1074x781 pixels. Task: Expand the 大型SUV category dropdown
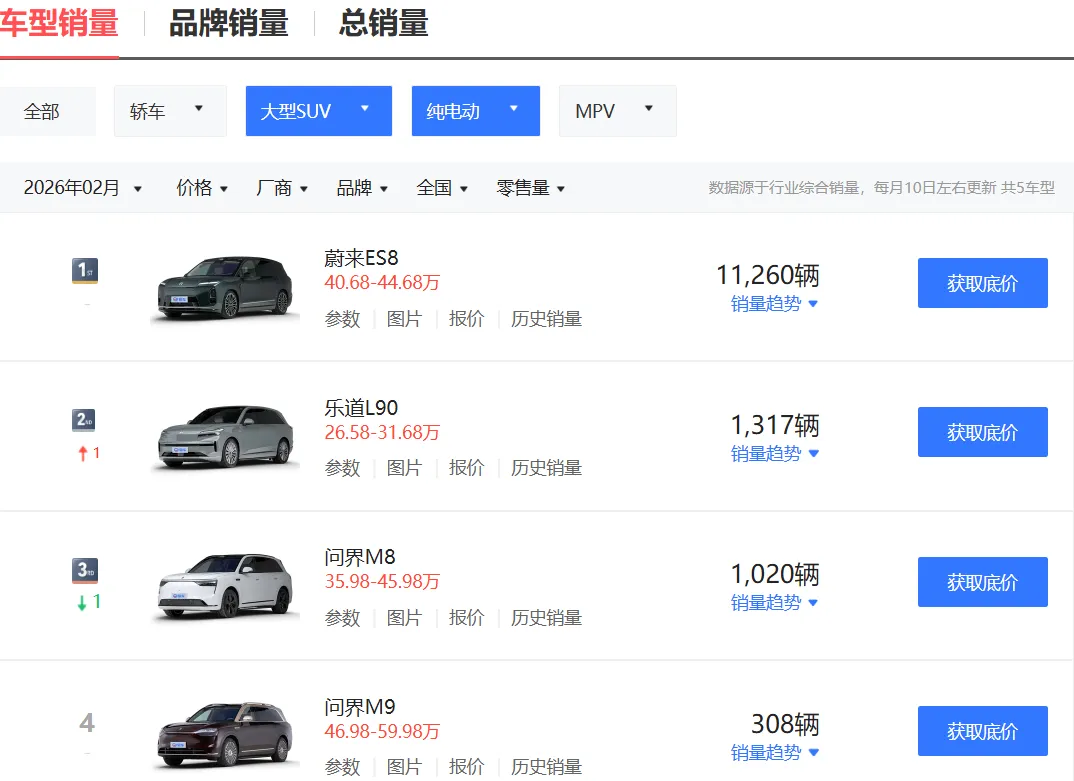[319, 111]
